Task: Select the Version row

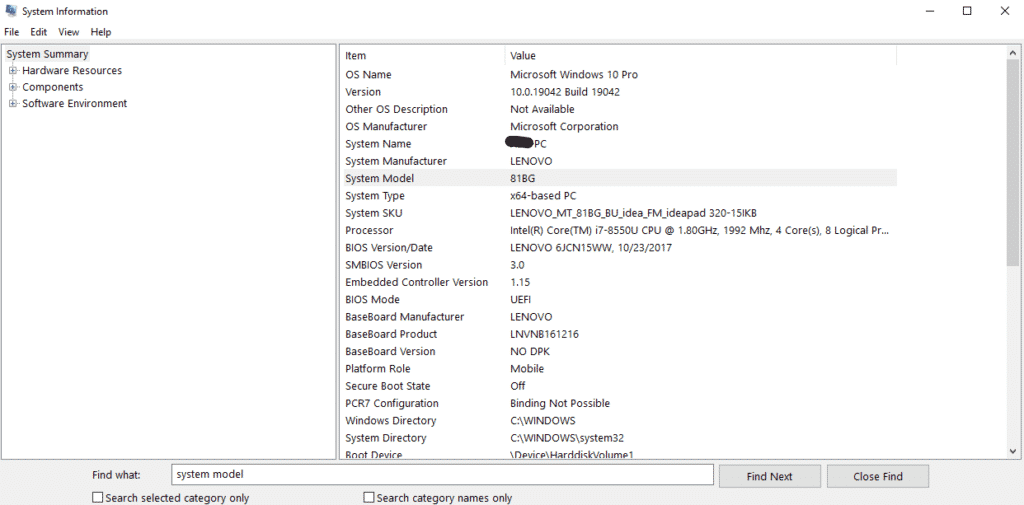Action: tap(619, 92)
